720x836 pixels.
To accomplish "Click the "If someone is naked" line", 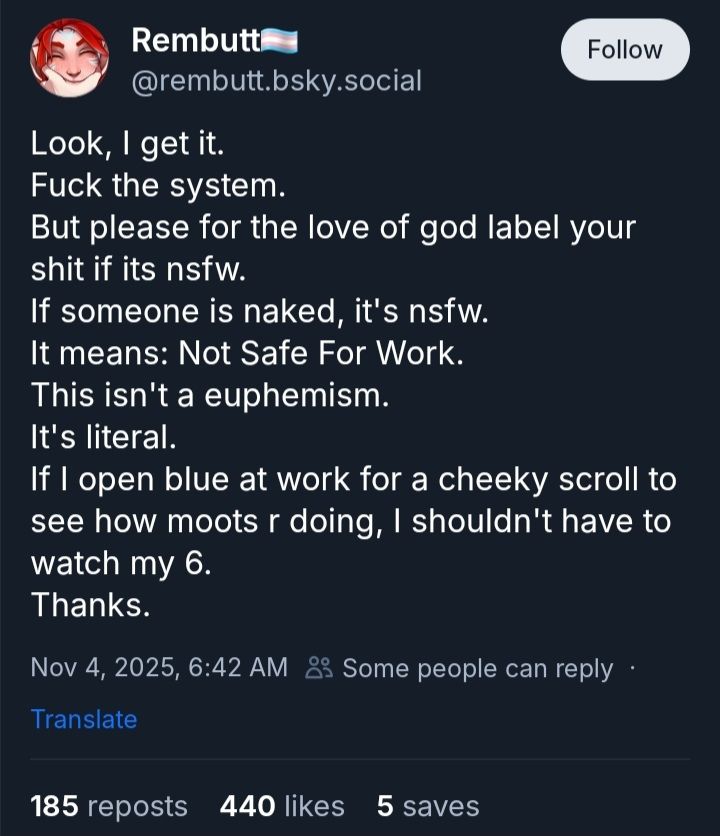I will coord(259,312).
